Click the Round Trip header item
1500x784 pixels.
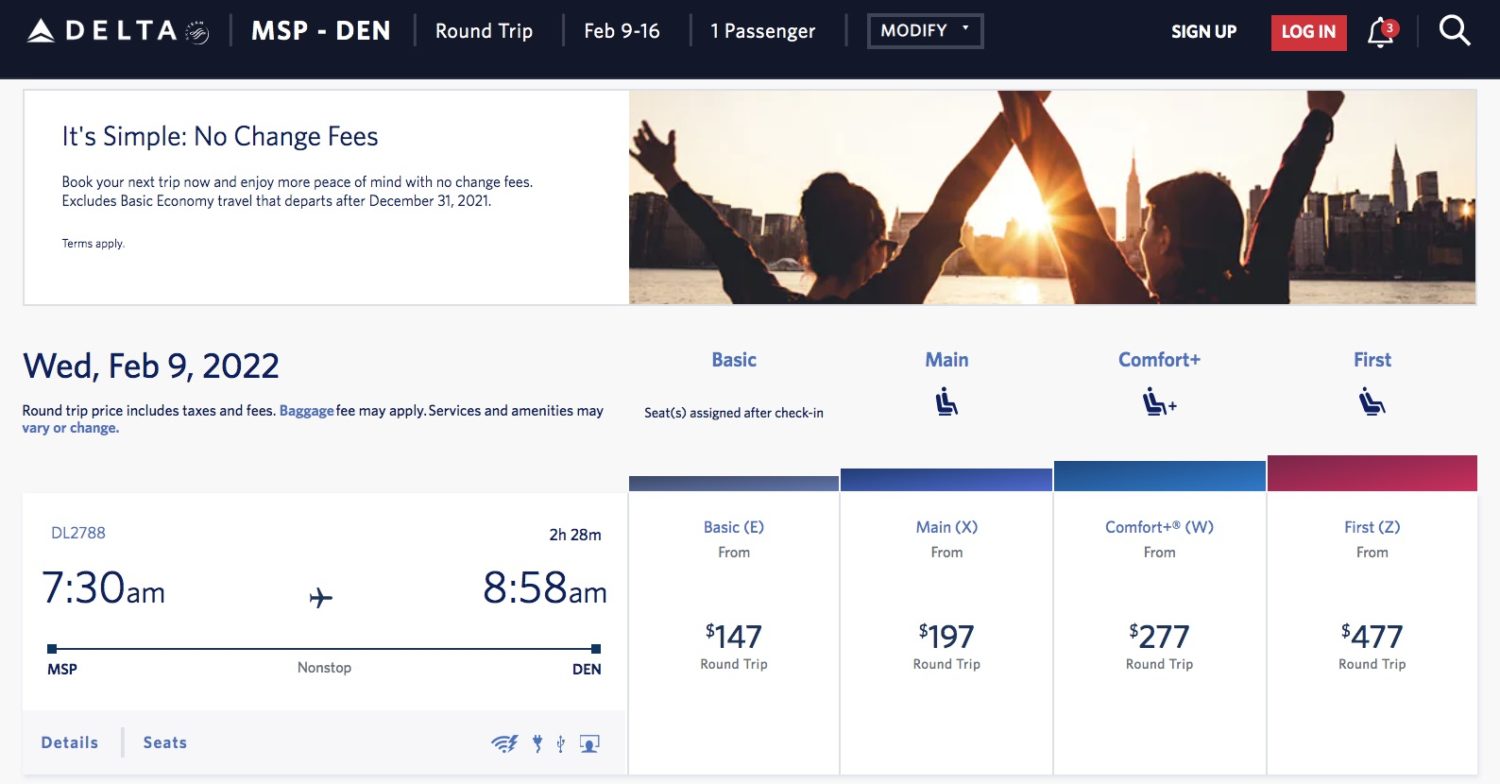click(484, 30)
